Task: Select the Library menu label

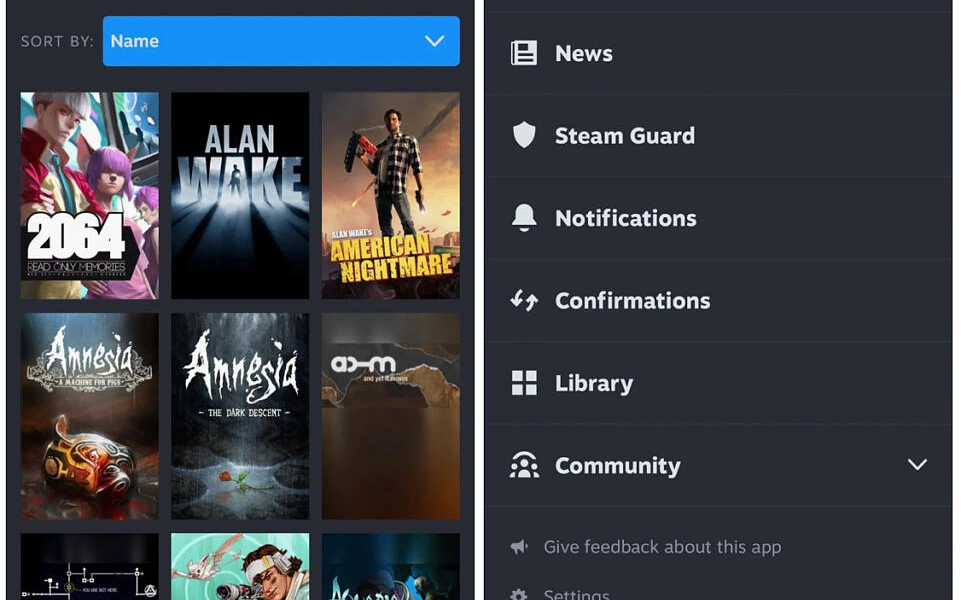Action: pos(594,384)
